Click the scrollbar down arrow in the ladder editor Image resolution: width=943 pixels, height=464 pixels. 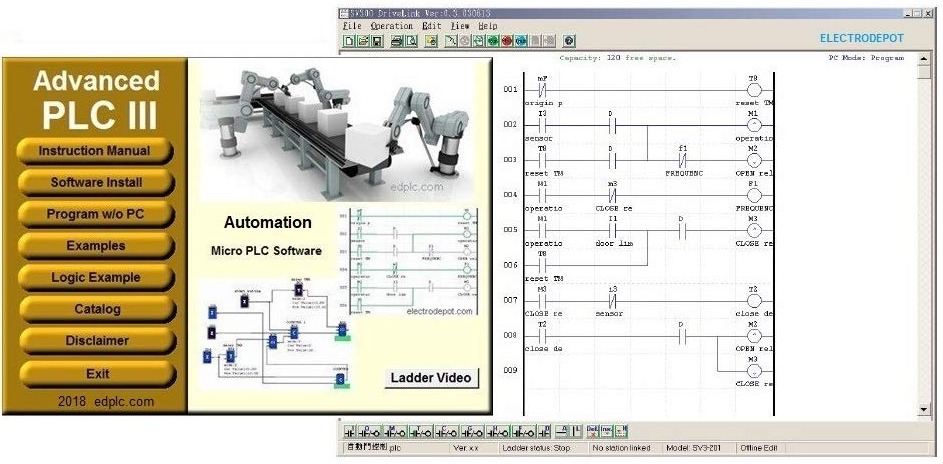[x=924, y=410]
